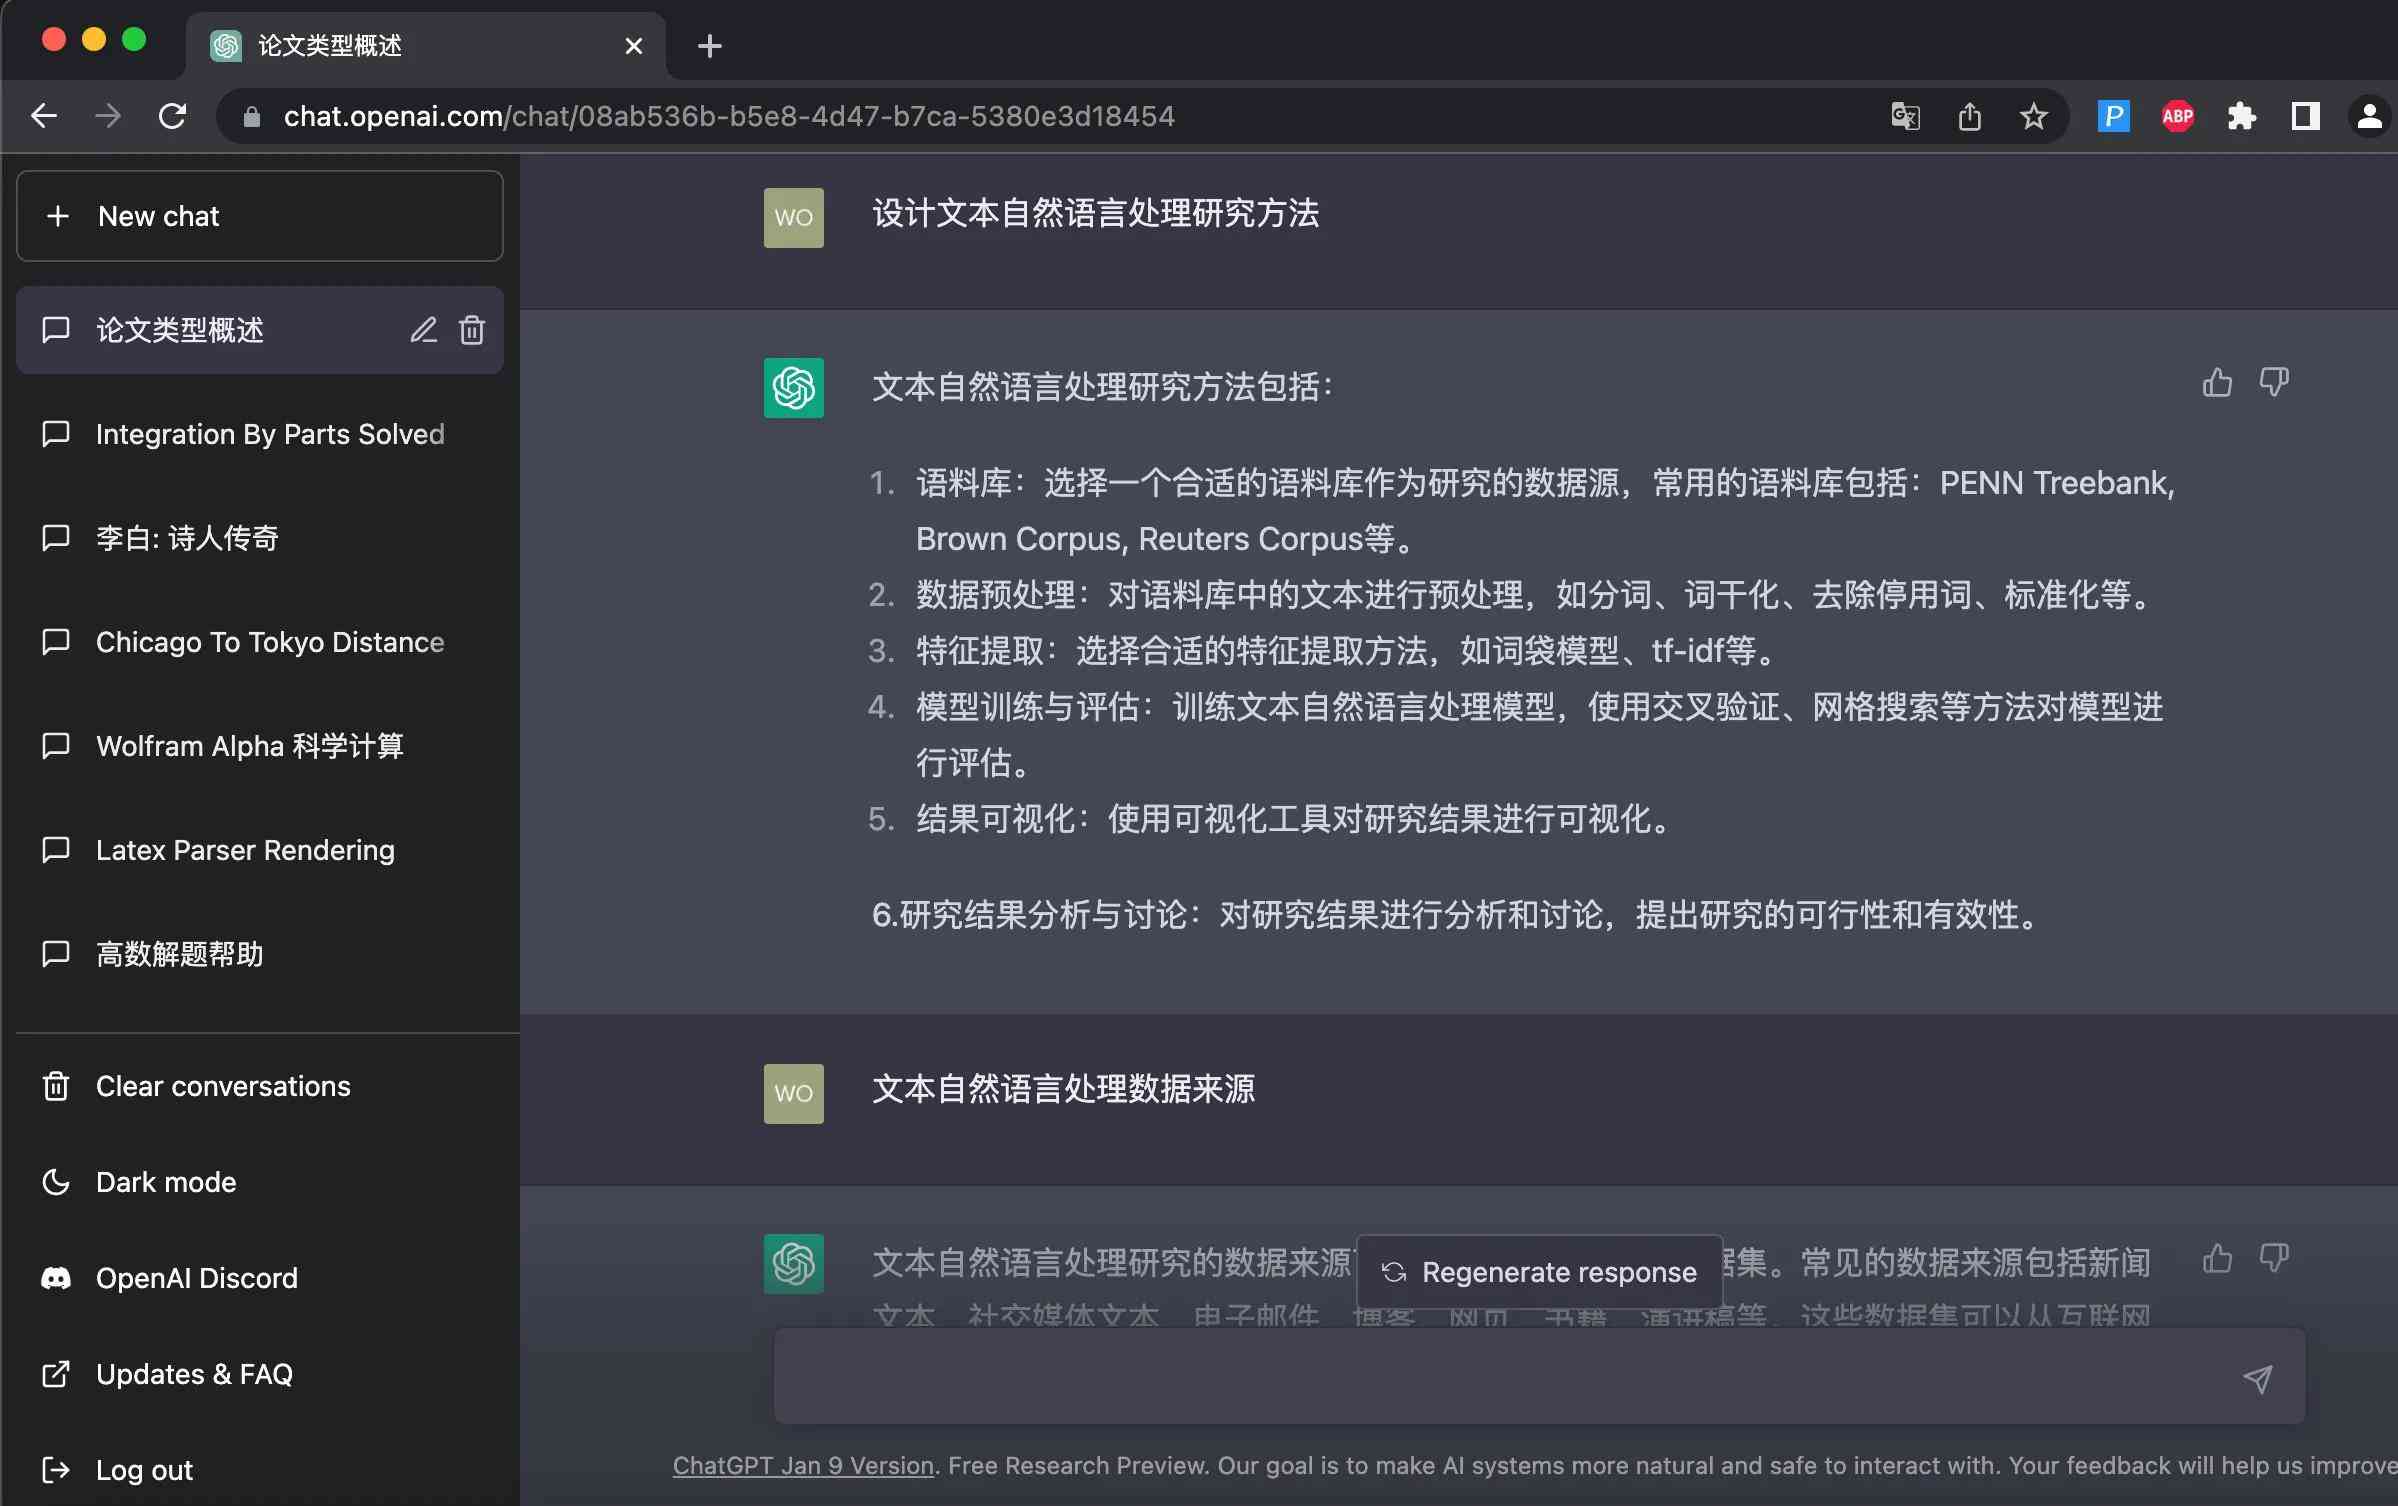The image size is (2398, 1506).
Task: Click the paragraph starting 6.研究结果分析与讨论
Action: coord(1458,915)
